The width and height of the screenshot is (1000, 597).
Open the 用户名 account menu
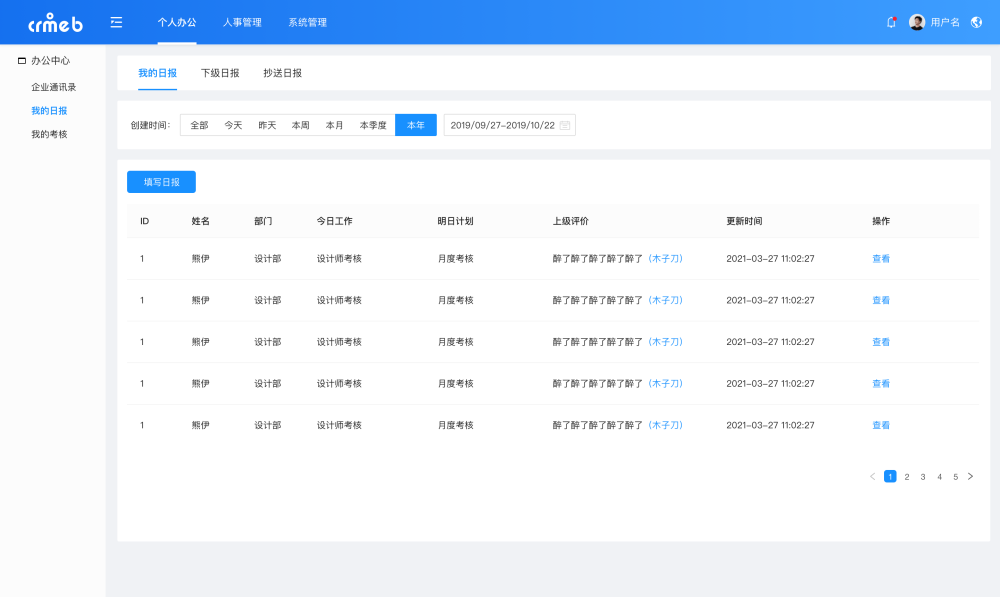coord(945,22)
